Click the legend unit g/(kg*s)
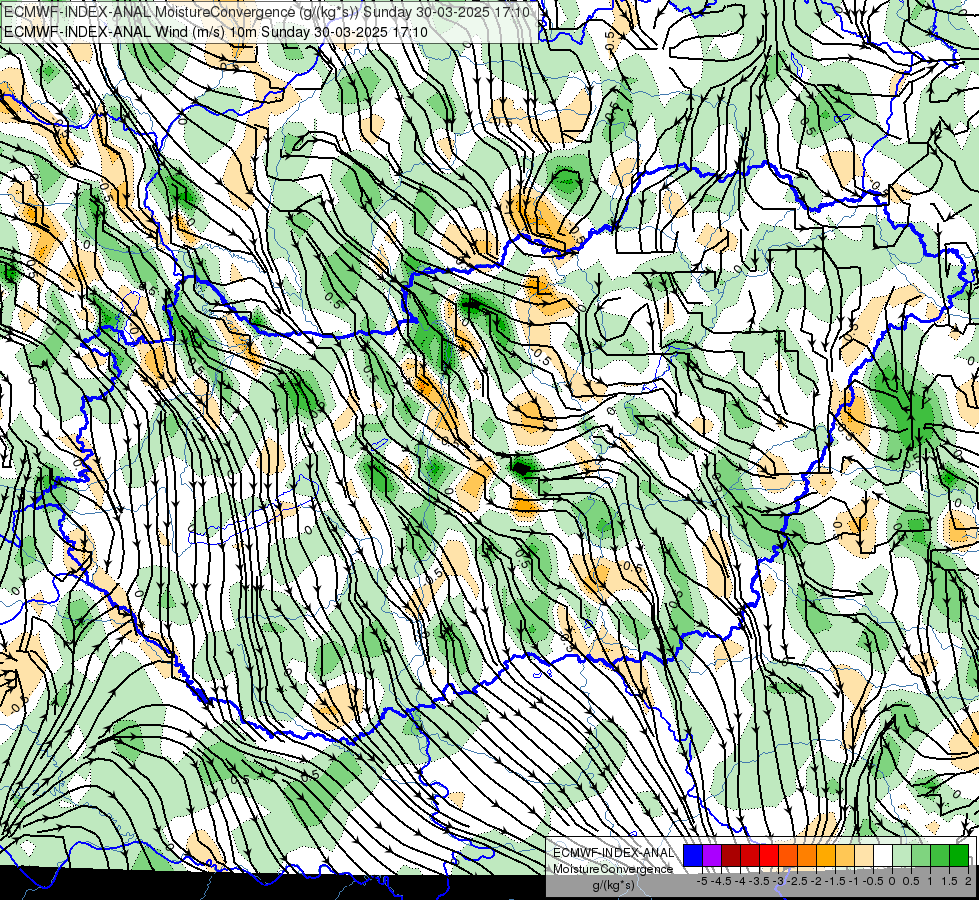Viewport: 979px width, 900px height. (614, 885)
